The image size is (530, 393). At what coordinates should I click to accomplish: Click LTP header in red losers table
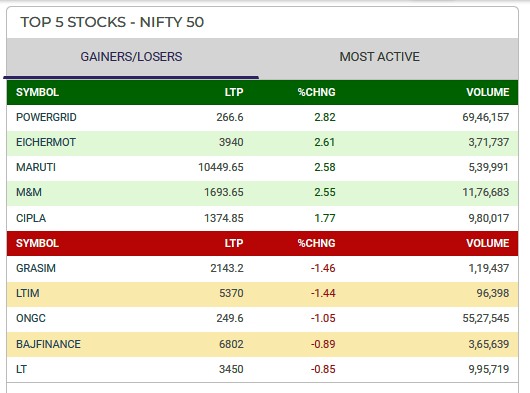[x=234, y=243]
